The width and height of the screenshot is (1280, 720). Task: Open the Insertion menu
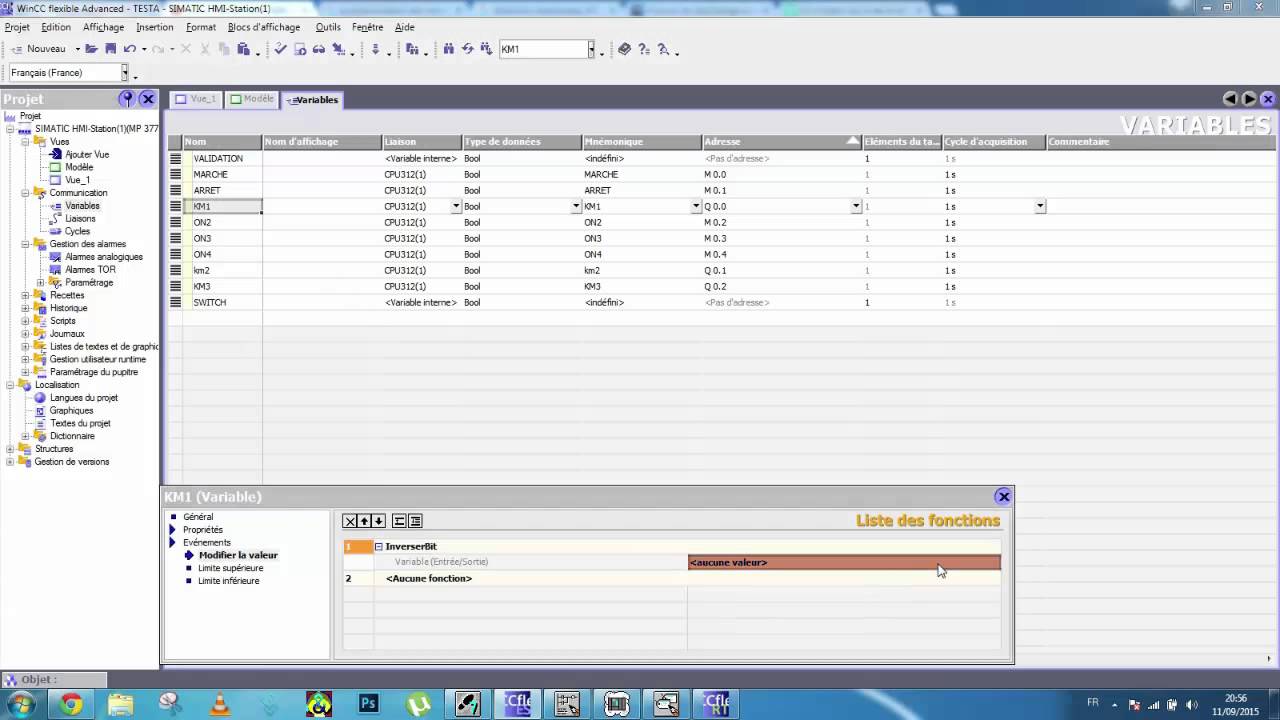point(155,27)
